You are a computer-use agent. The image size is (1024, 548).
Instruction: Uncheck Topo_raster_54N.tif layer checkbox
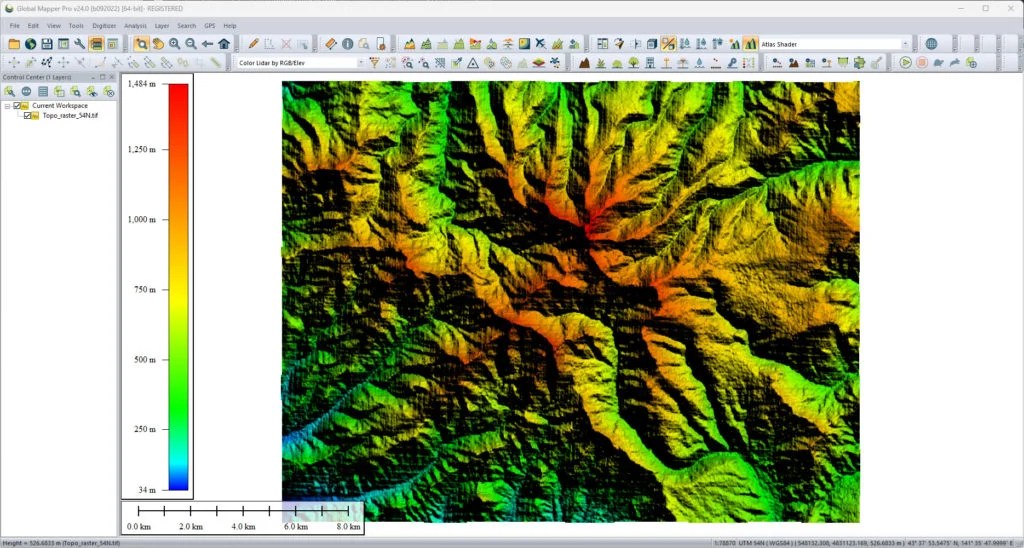[x=27, y=116]
